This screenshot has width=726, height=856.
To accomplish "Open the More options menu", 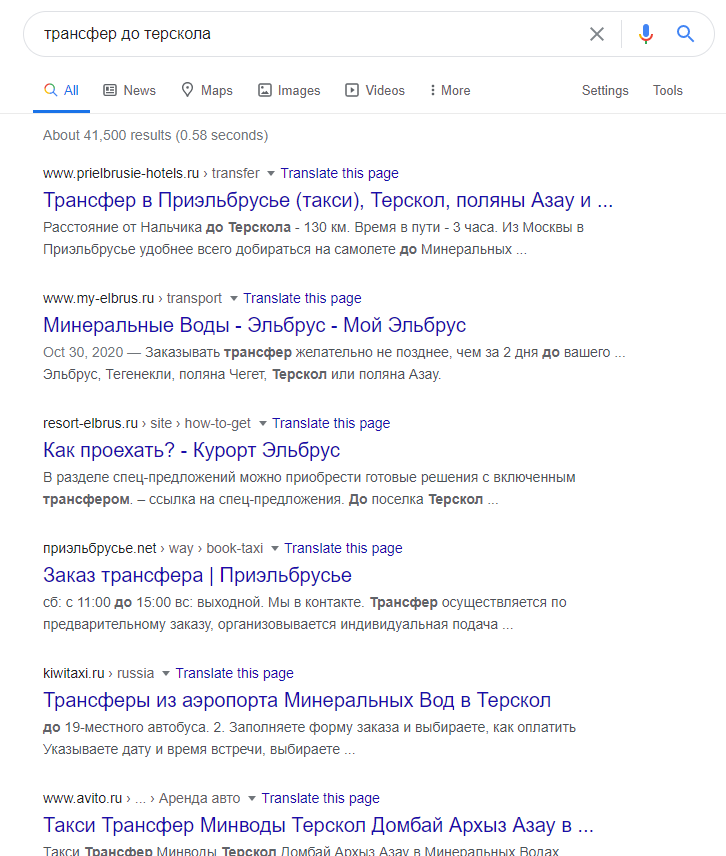I will coord(450,90).
